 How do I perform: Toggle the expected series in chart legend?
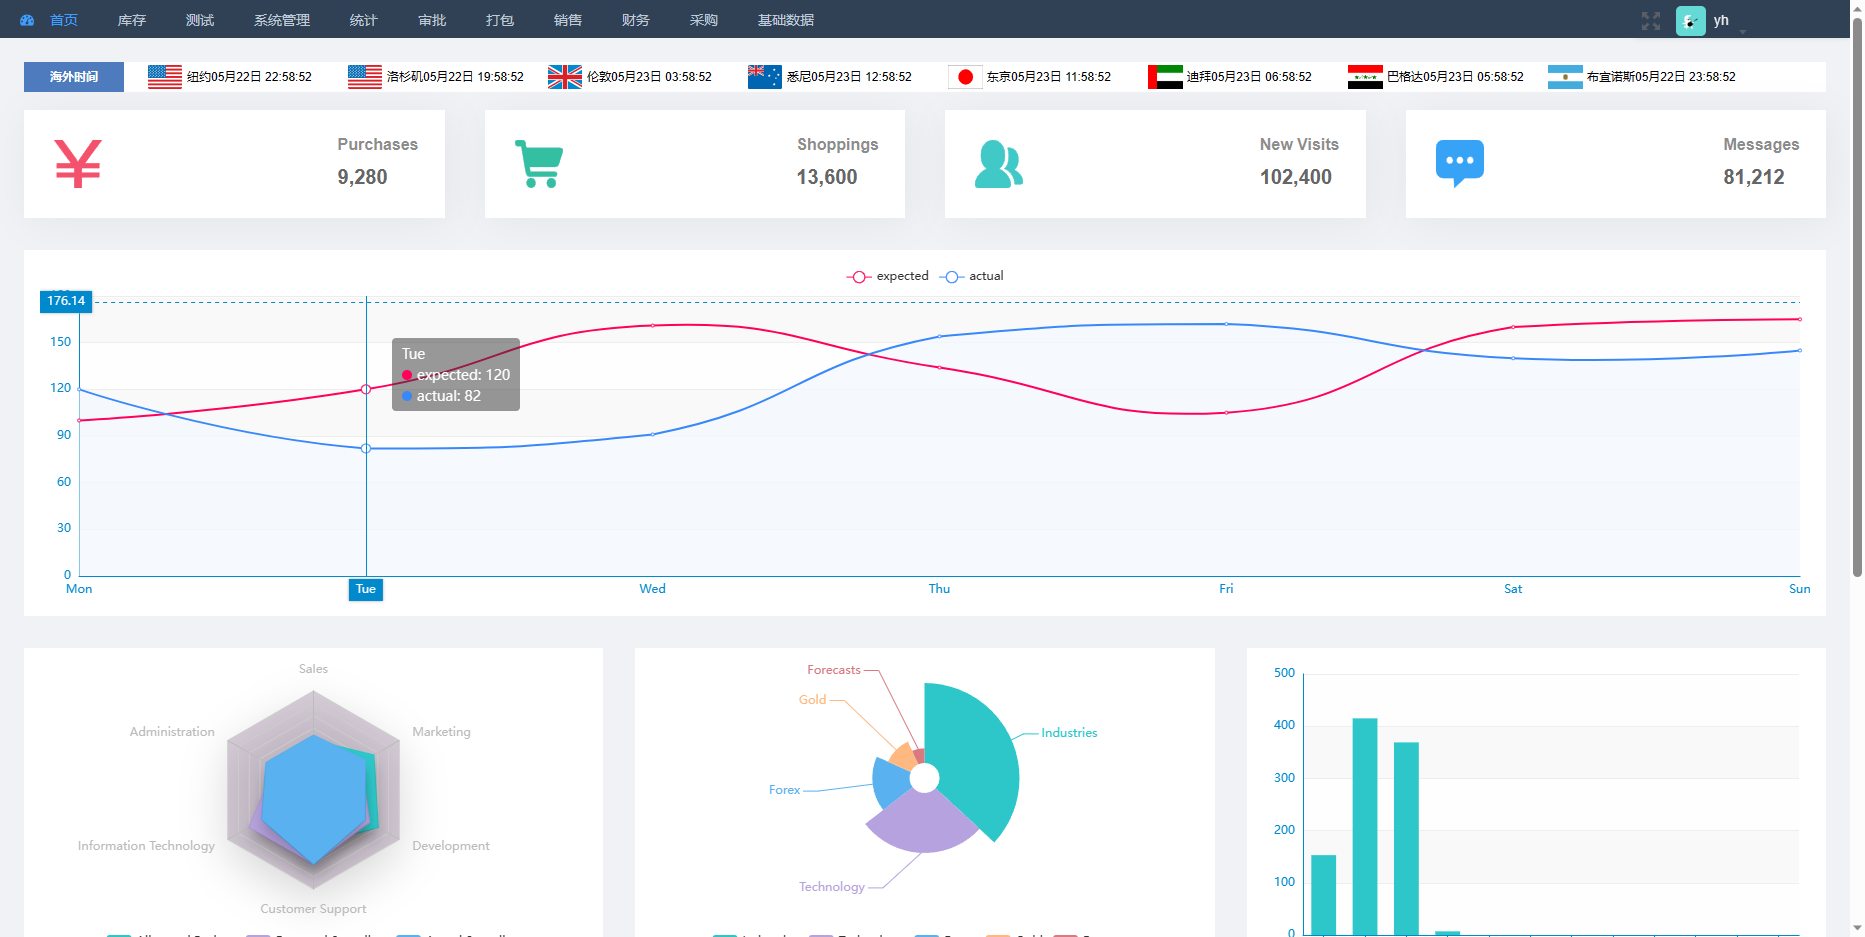[888, 276]
